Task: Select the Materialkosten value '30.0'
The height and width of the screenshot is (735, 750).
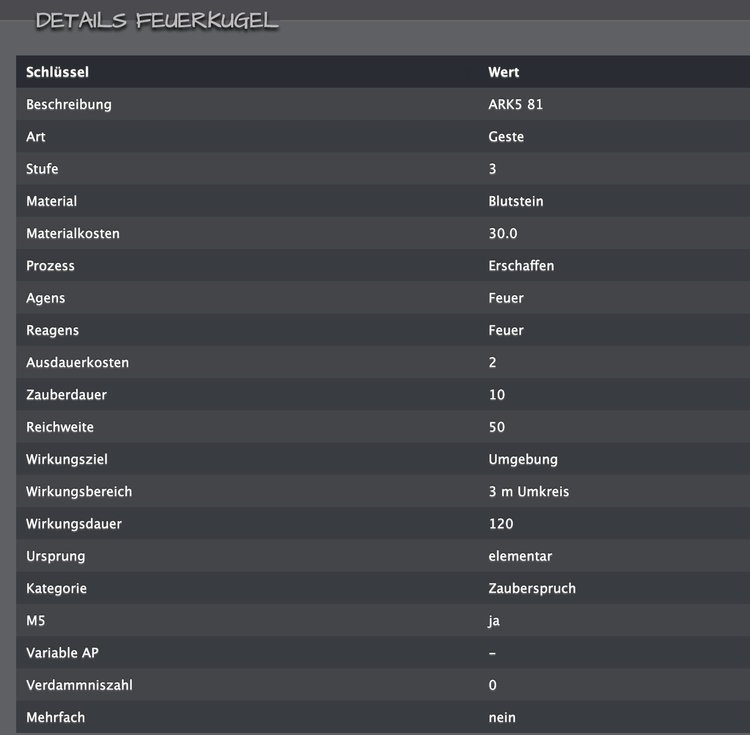Action: [504, 233]
